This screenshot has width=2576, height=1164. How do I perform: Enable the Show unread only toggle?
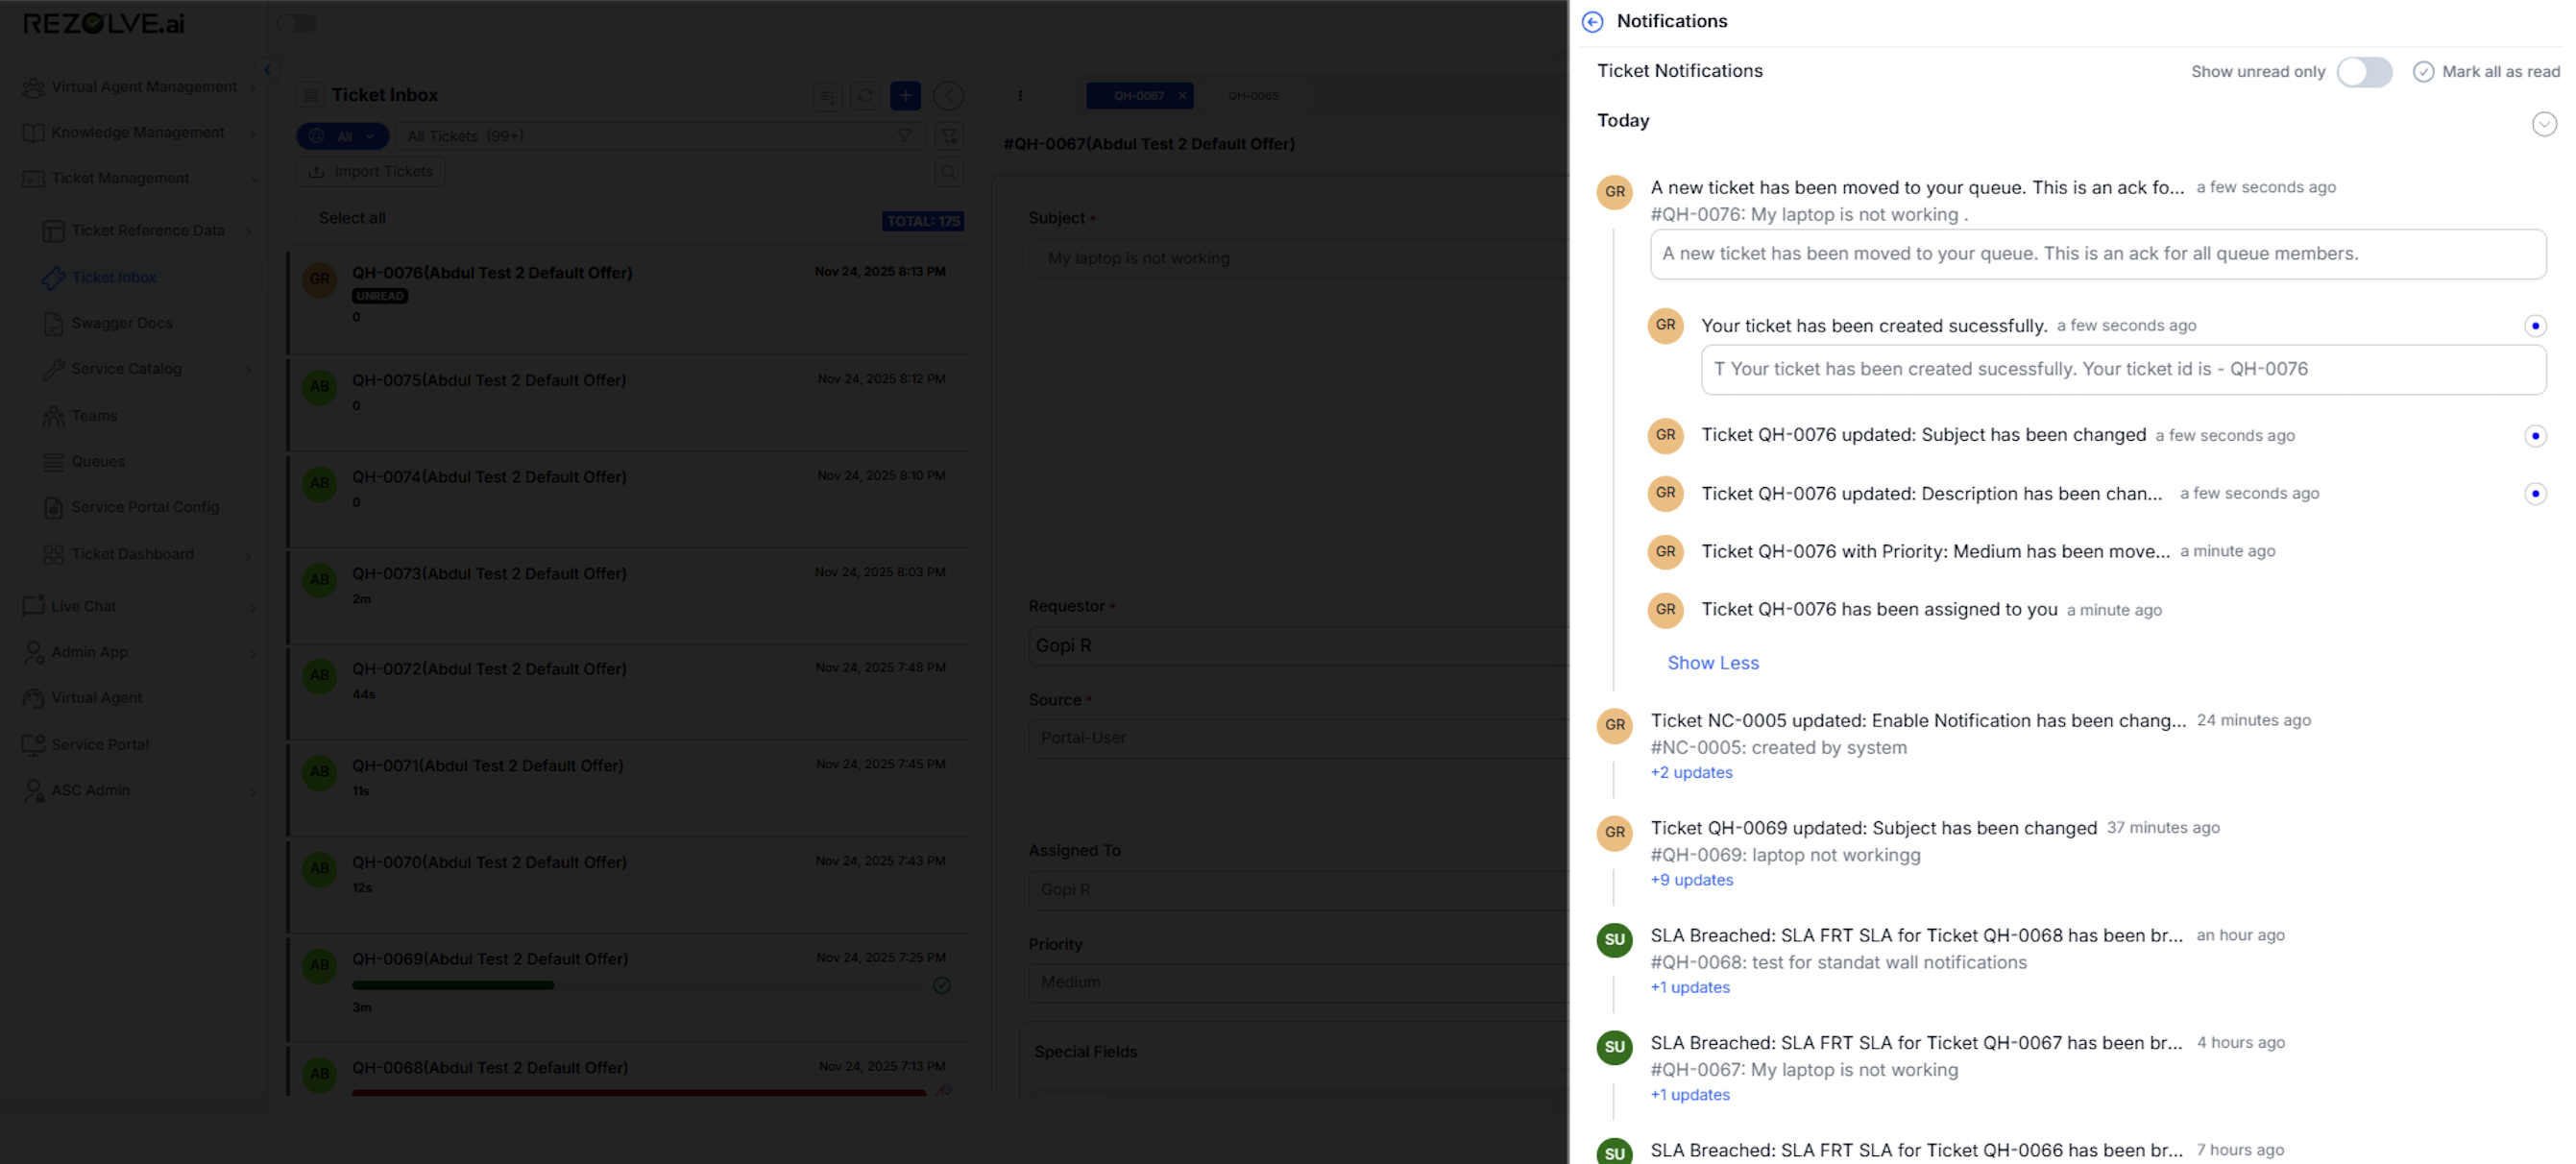[2364, 71]
